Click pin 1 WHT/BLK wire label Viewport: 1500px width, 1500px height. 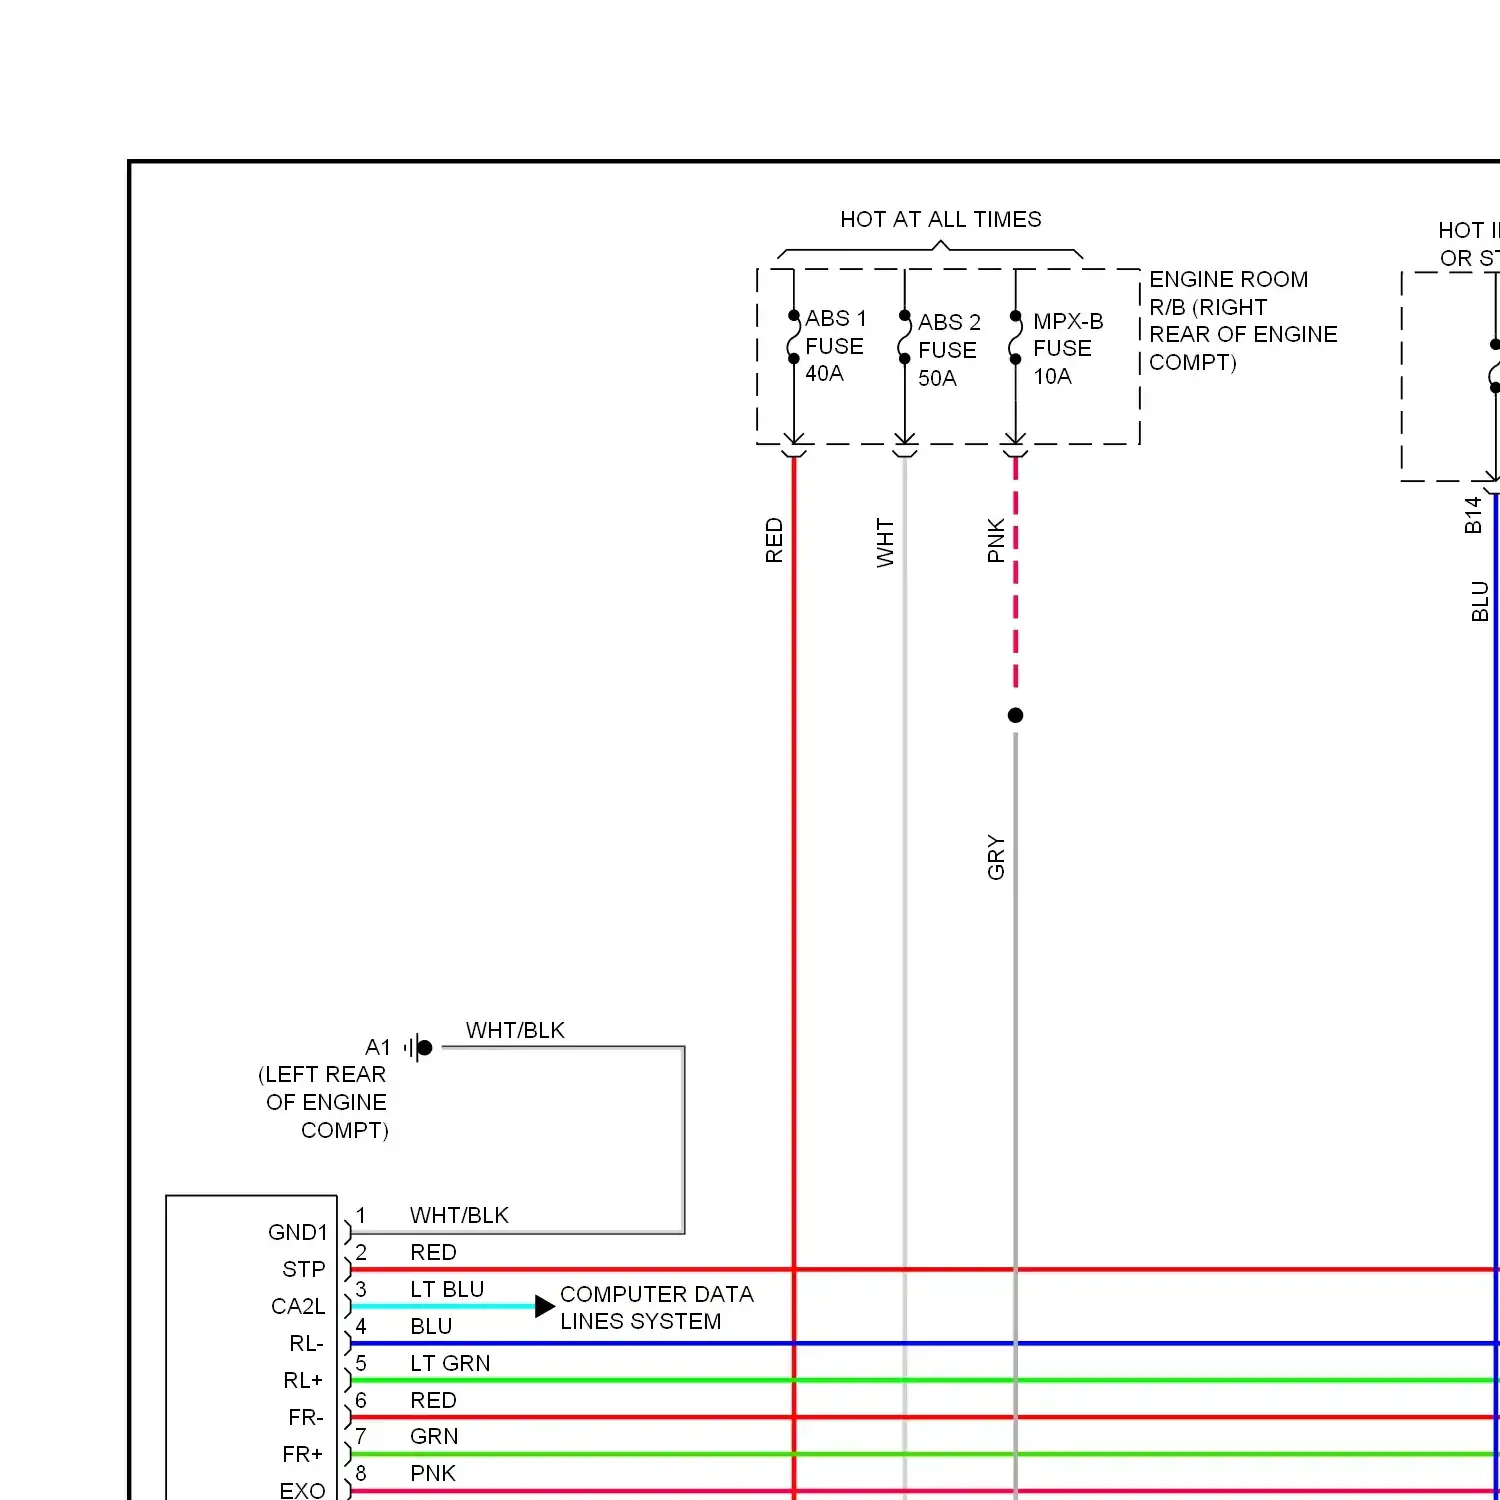(459, 1216)
